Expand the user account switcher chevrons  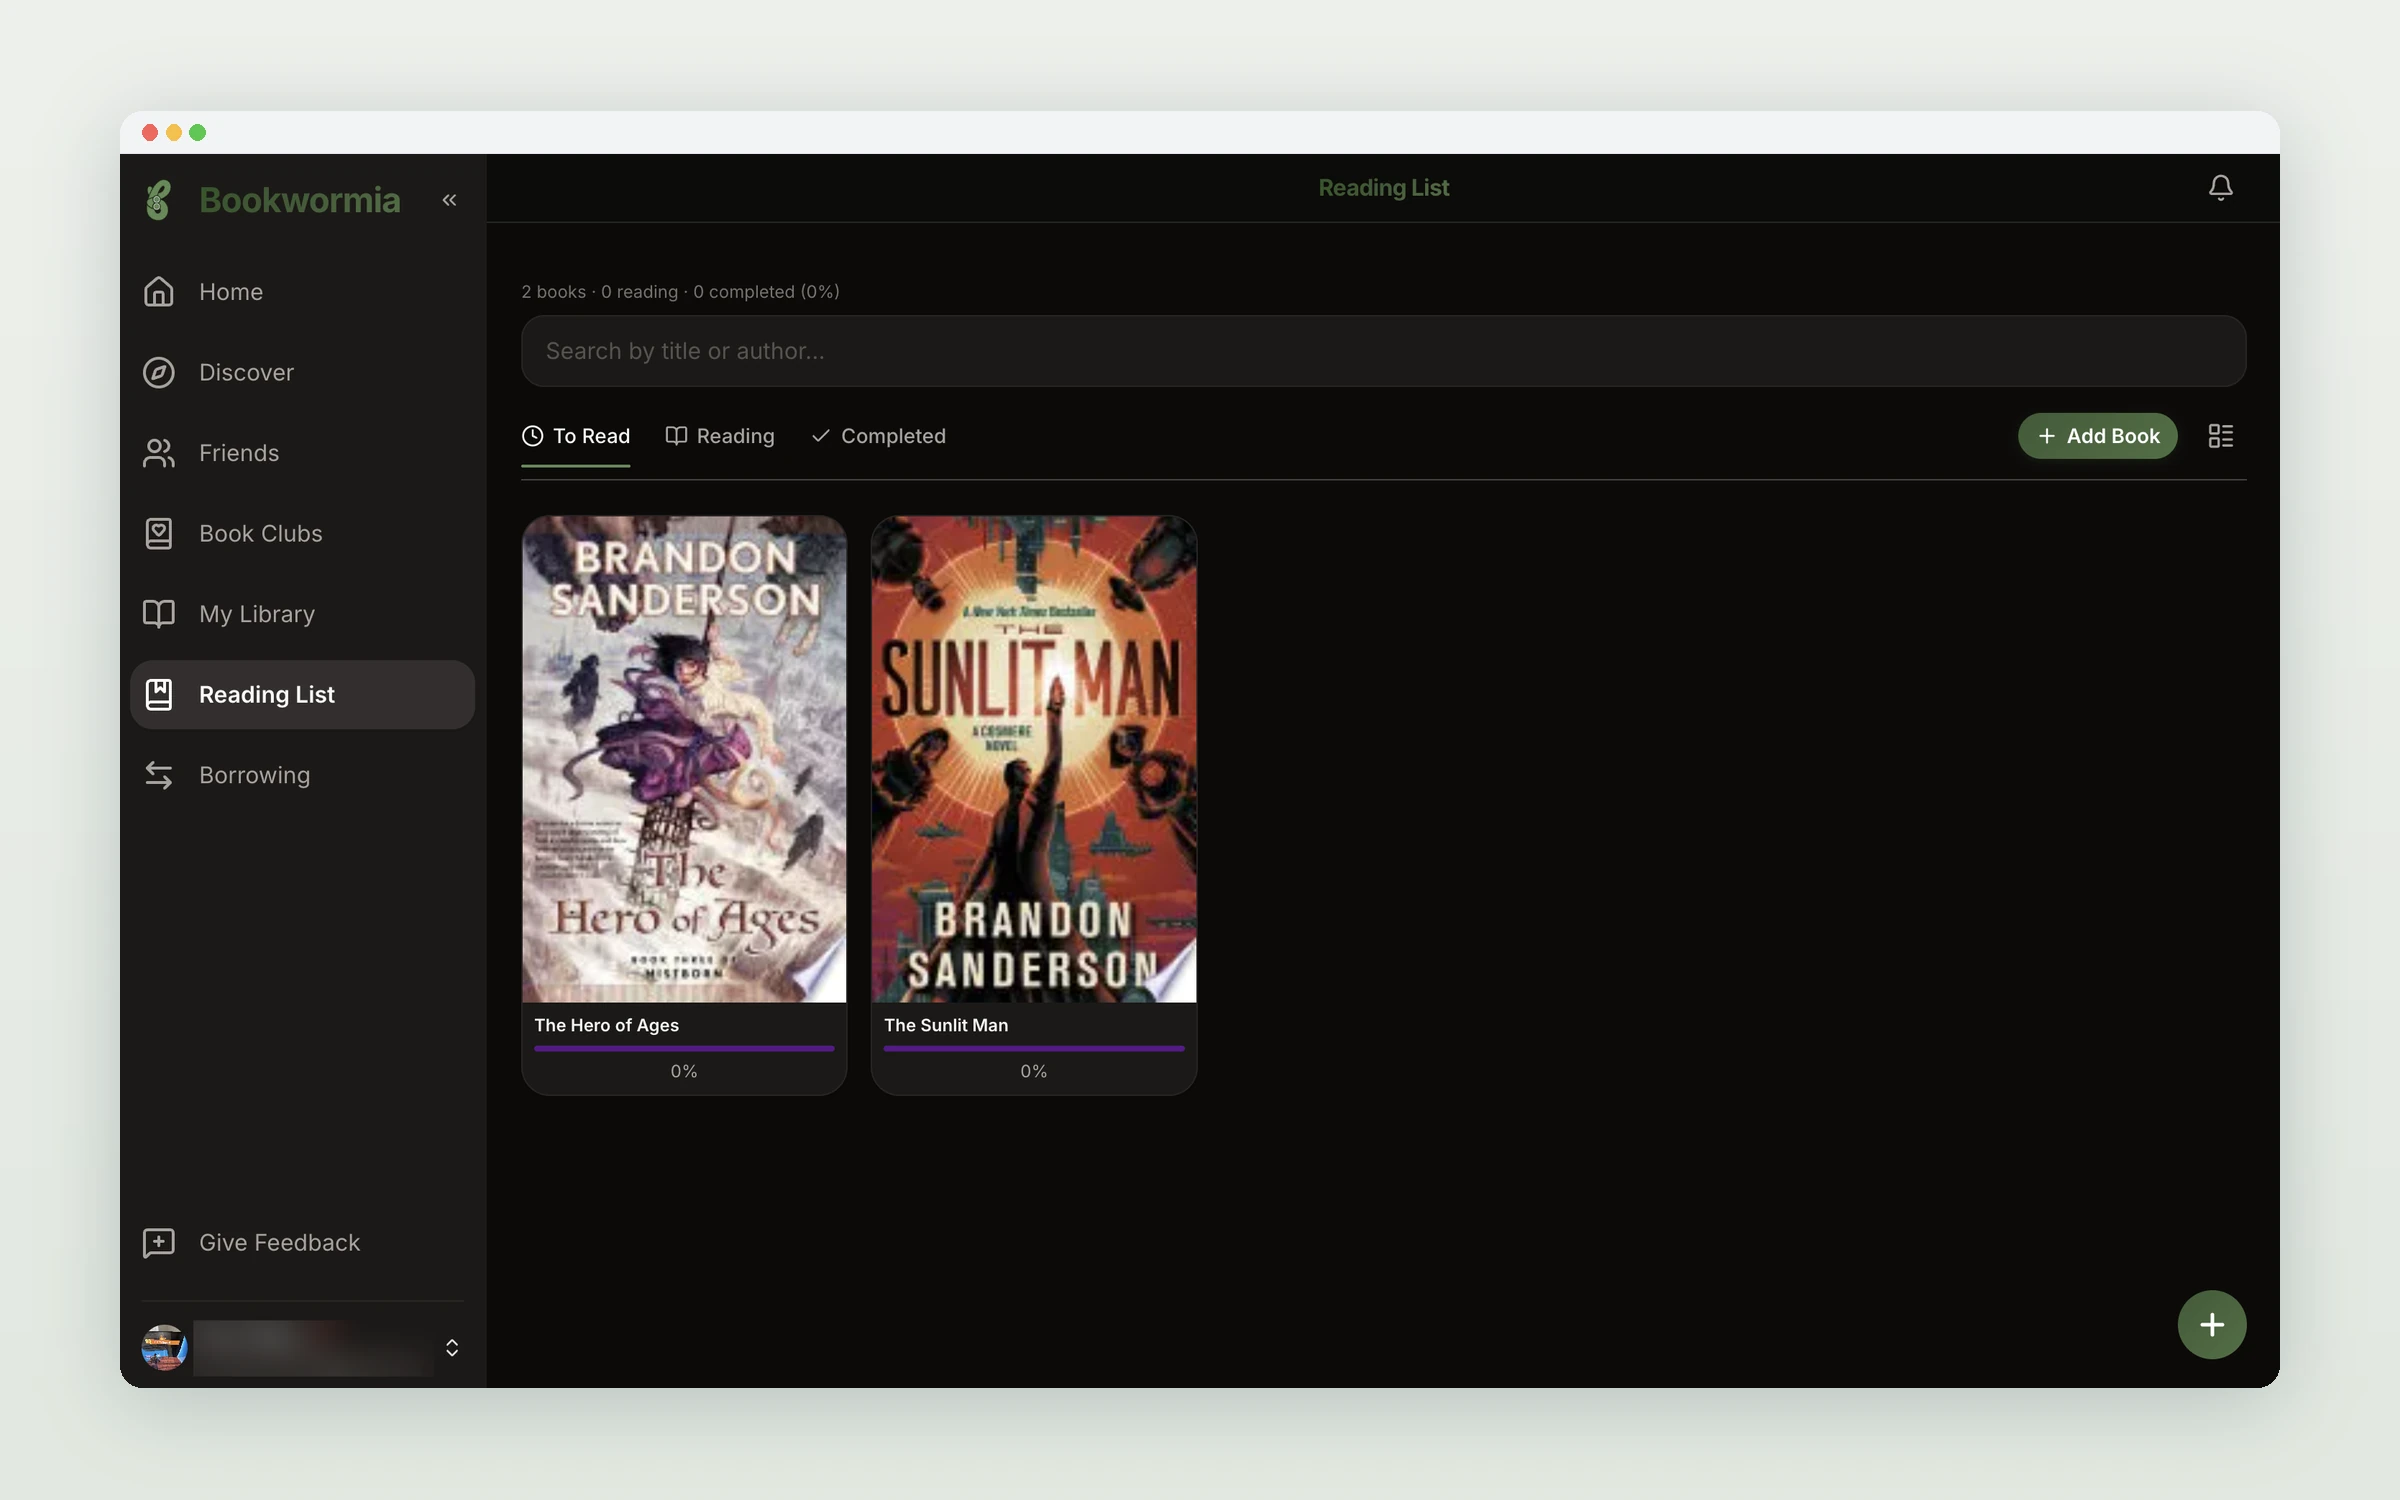[x=452, y=1347]
